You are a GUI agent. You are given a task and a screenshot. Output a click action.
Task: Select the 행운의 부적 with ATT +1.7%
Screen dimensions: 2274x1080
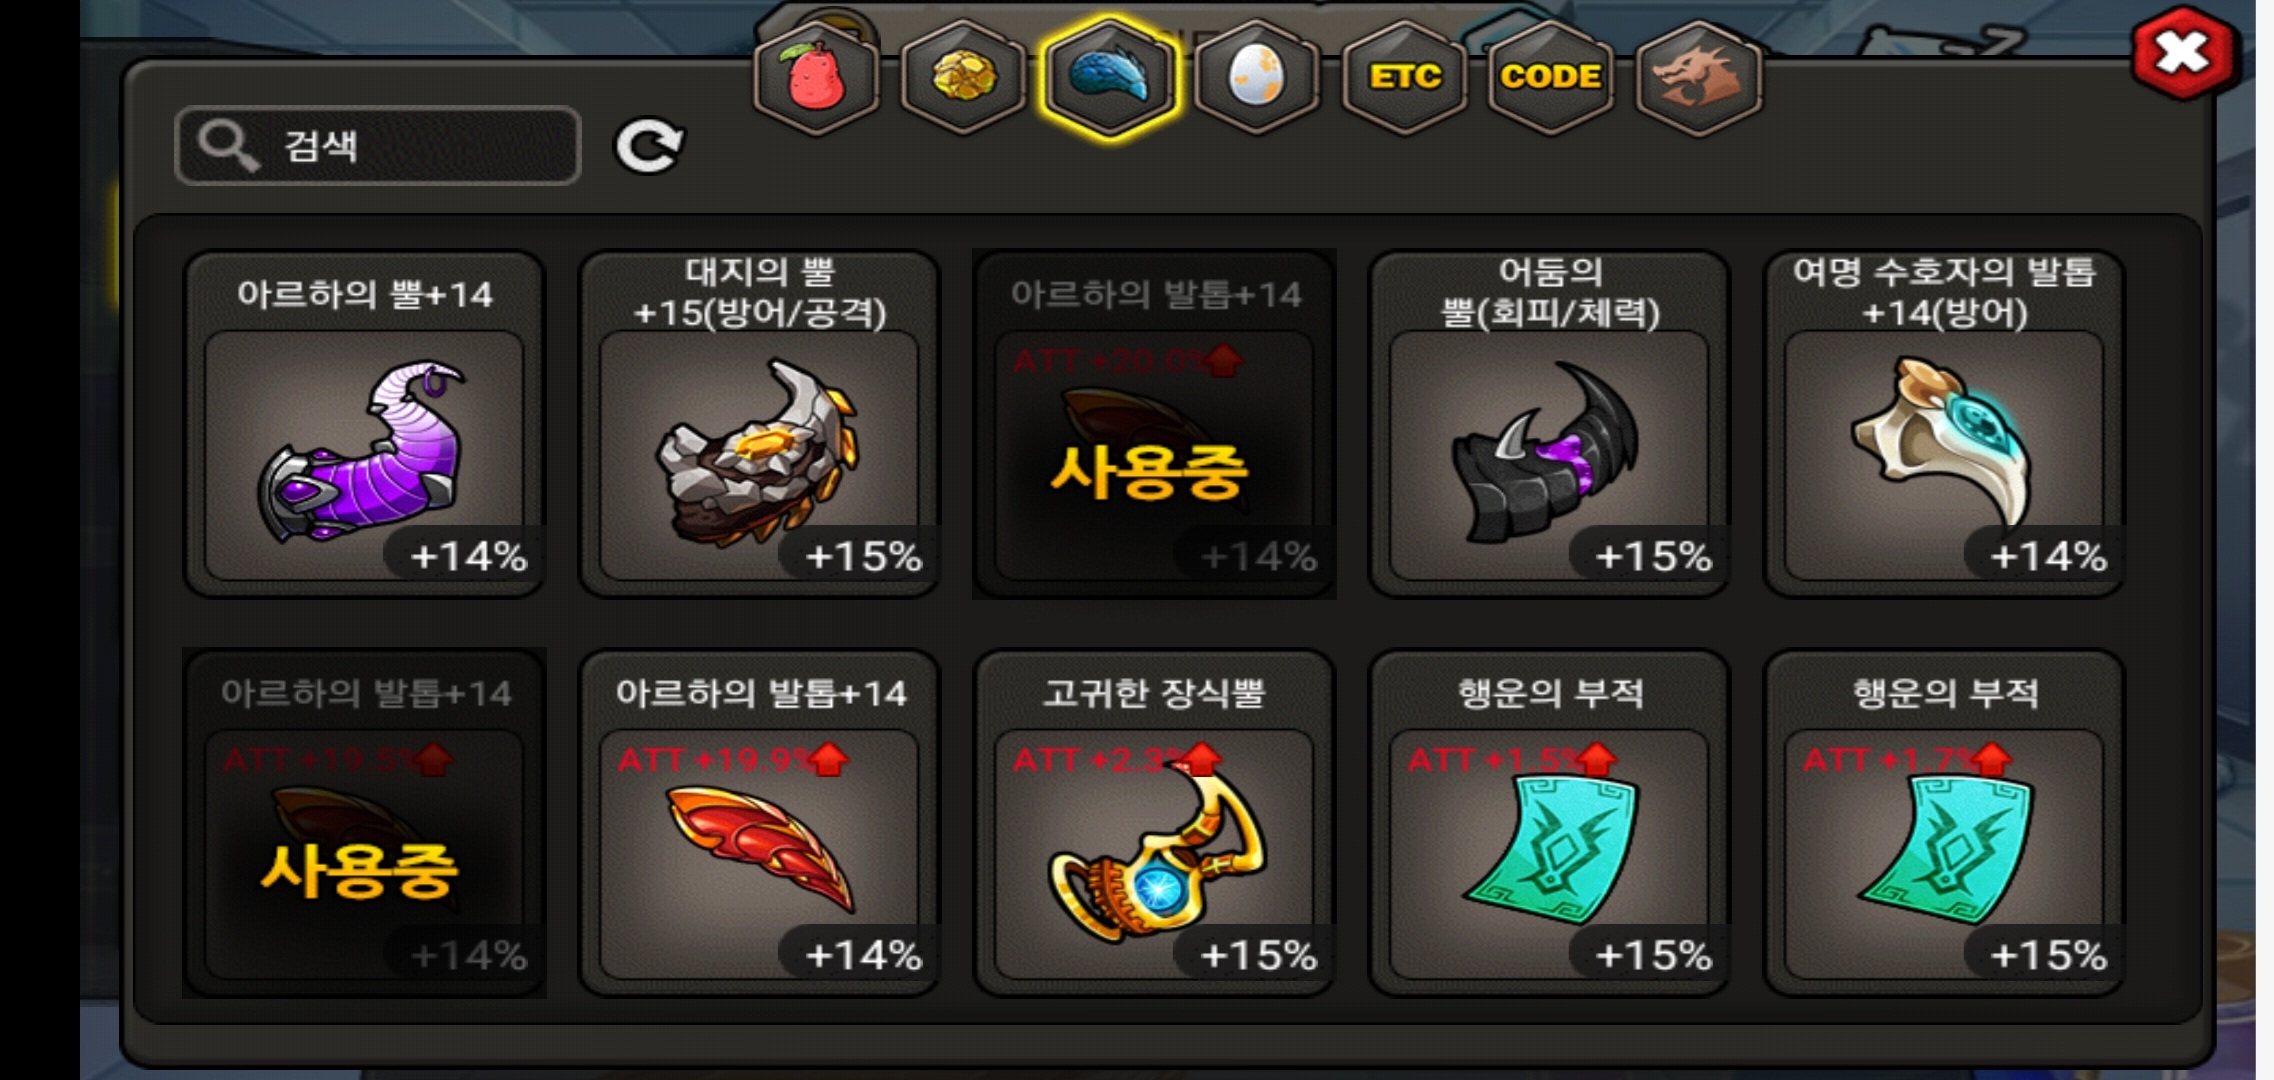1944,823
